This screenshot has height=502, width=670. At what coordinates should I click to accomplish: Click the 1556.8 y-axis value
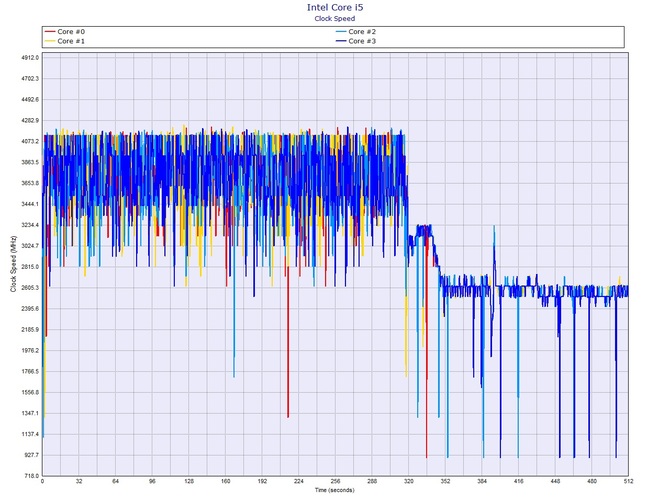tap(30, 393)
